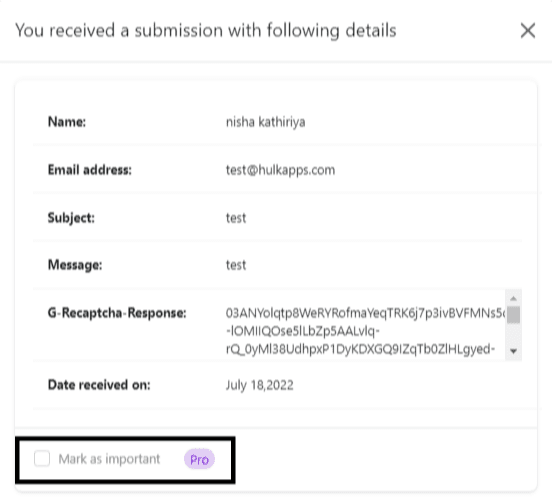Click the scroll down arrow in recaptcha field
This screenshot has height=503, width=552.
click(x=513, y=351)
